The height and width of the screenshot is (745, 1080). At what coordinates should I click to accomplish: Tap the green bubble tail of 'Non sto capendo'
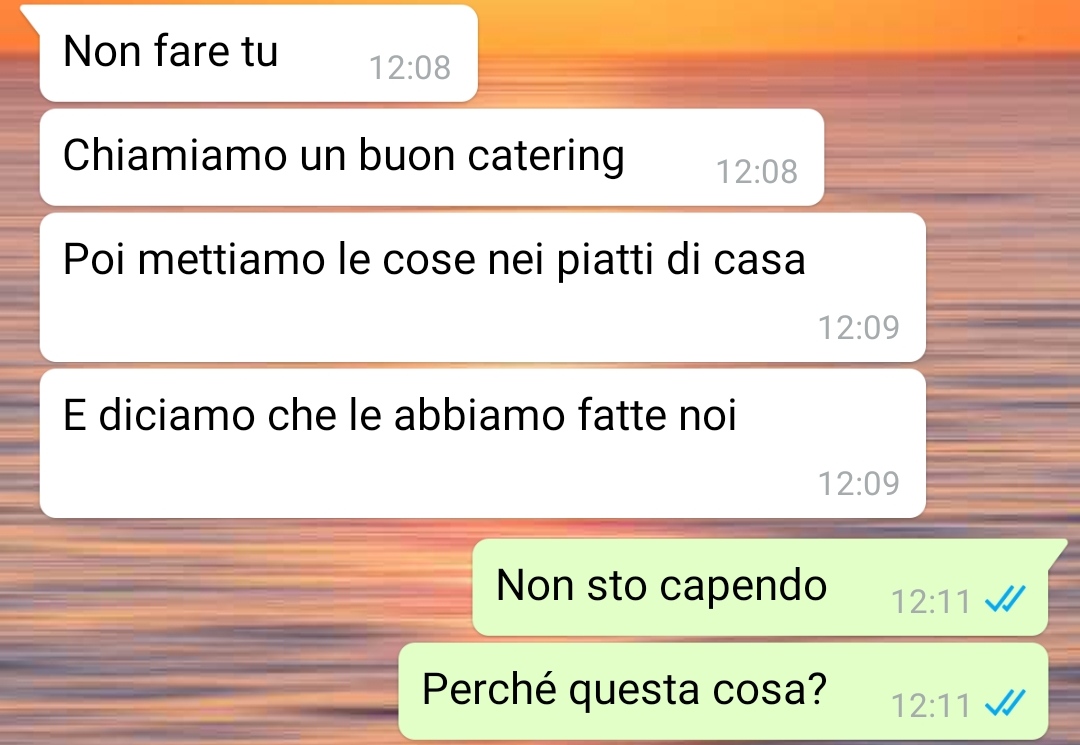click(1057, 550)
